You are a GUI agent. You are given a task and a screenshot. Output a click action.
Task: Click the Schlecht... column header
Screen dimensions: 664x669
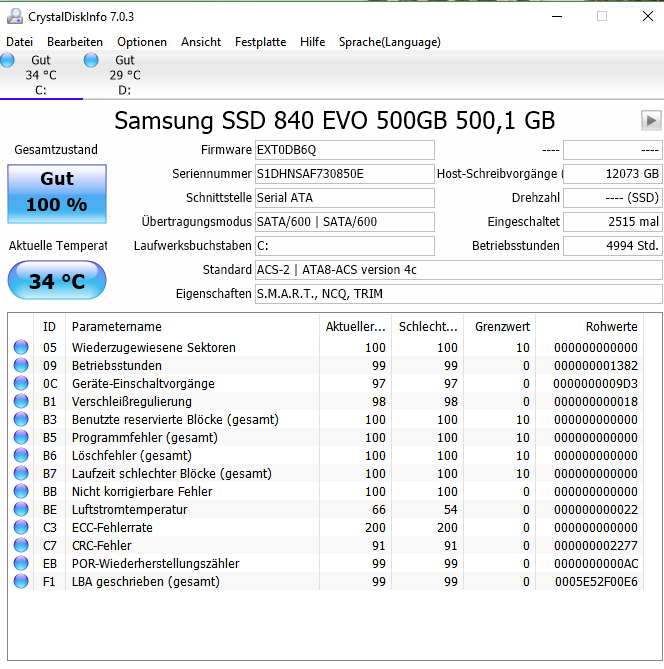(428, 326)
